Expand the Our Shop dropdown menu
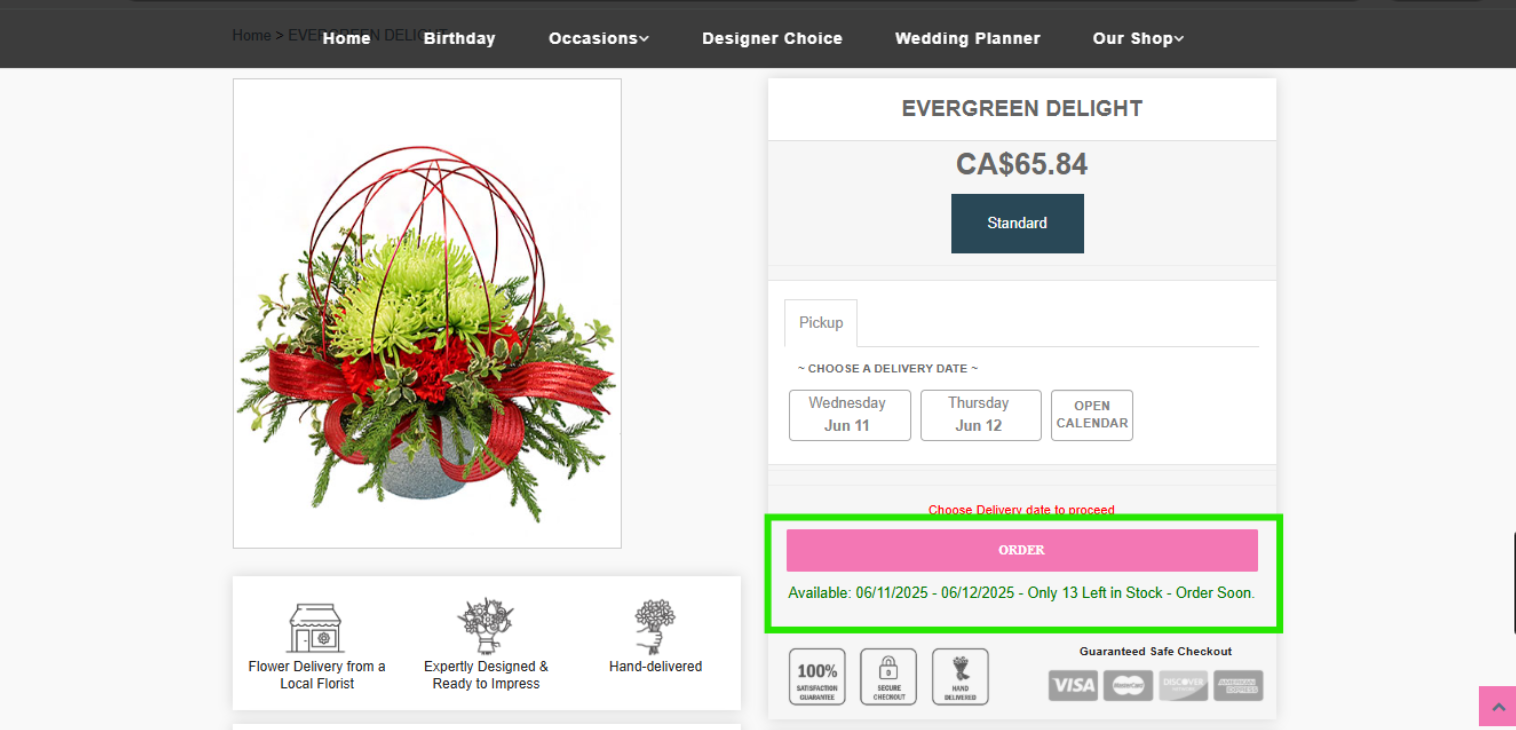 (x=1138, y=38)
